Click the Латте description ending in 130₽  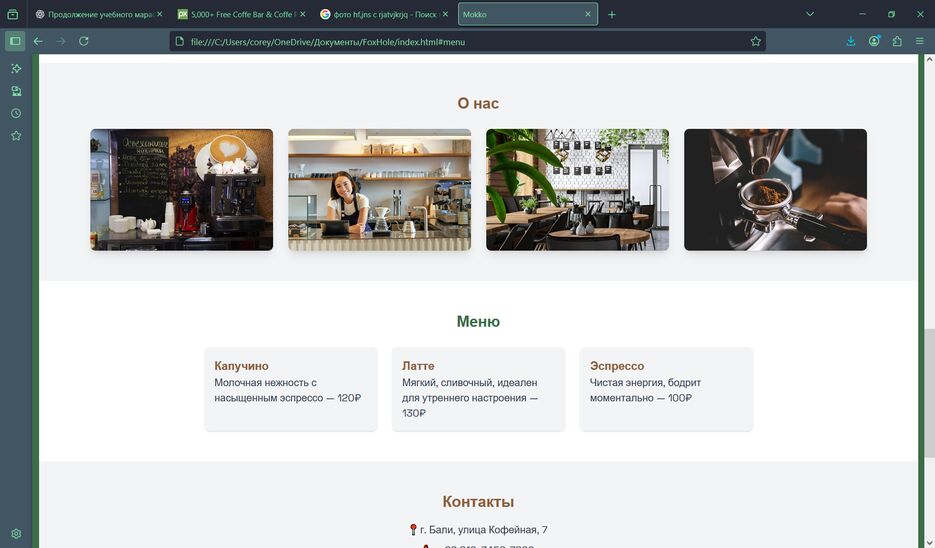[x=470, y=398]
